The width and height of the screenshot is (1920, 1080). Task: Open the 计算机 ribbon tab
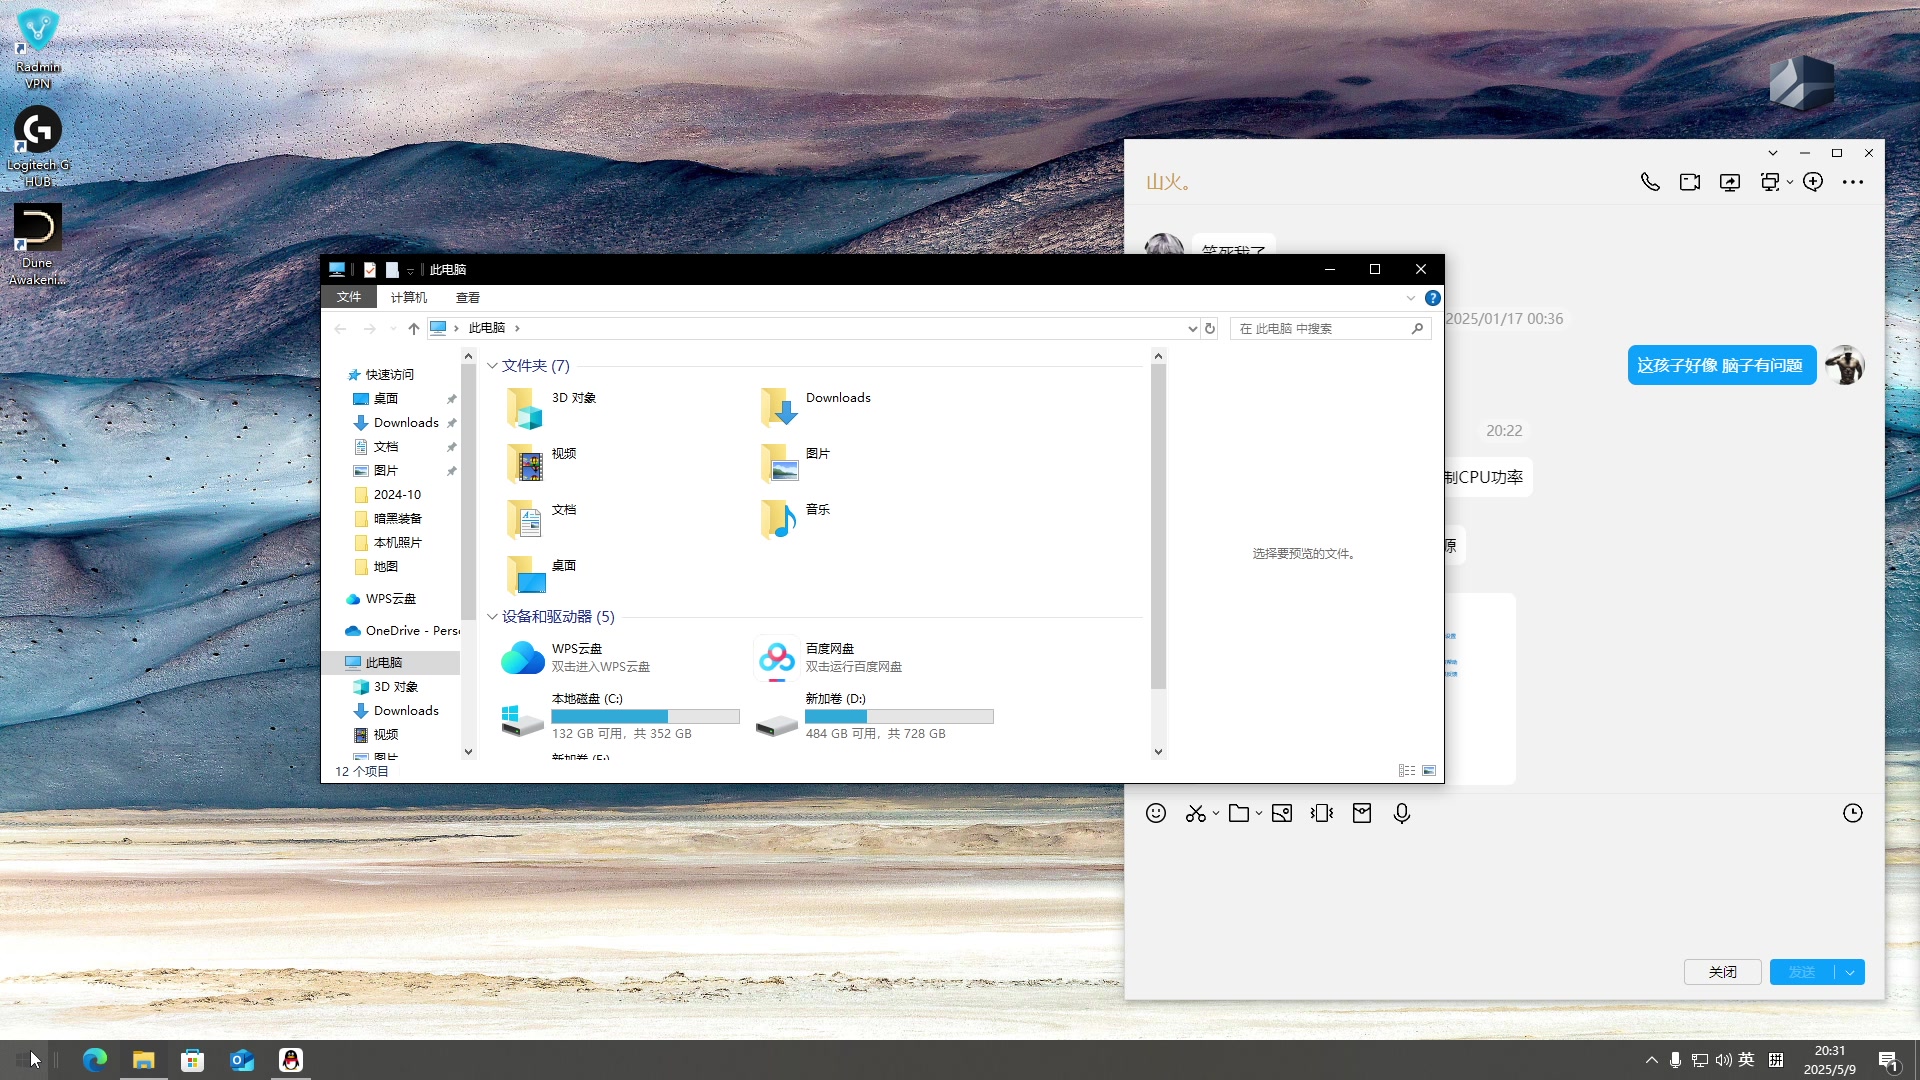tap(409, 297)
